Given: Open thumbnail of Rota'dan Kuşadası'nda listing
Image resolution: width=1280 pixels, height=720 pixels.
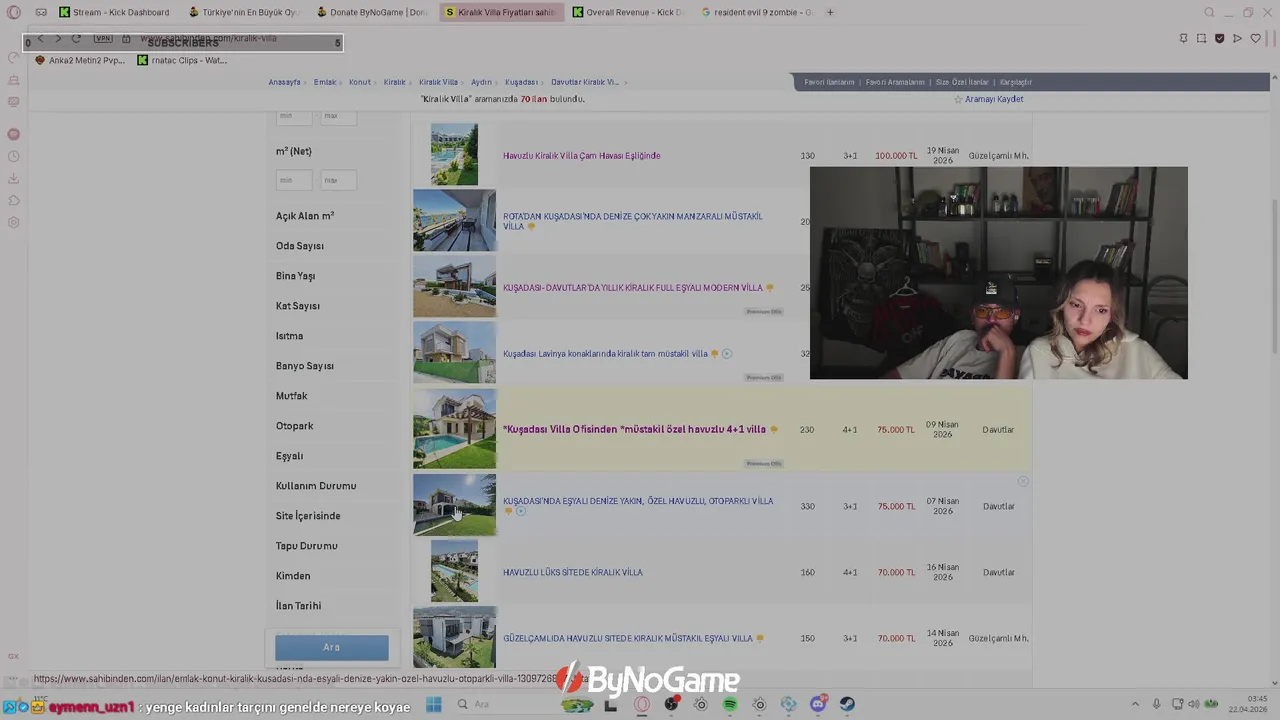Looking at the screenshot, I should 454,220.
